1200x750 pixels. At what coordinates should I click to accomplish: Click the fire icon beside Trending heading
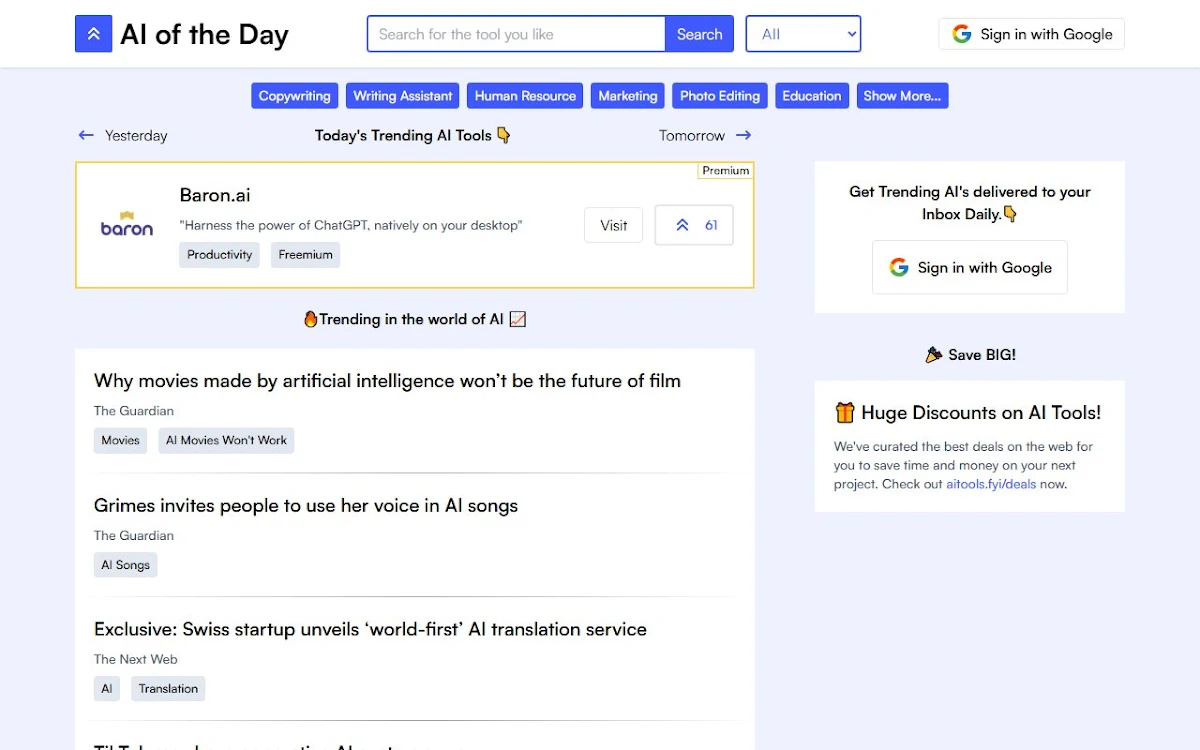pyautogui.click(x=310, y=319)
